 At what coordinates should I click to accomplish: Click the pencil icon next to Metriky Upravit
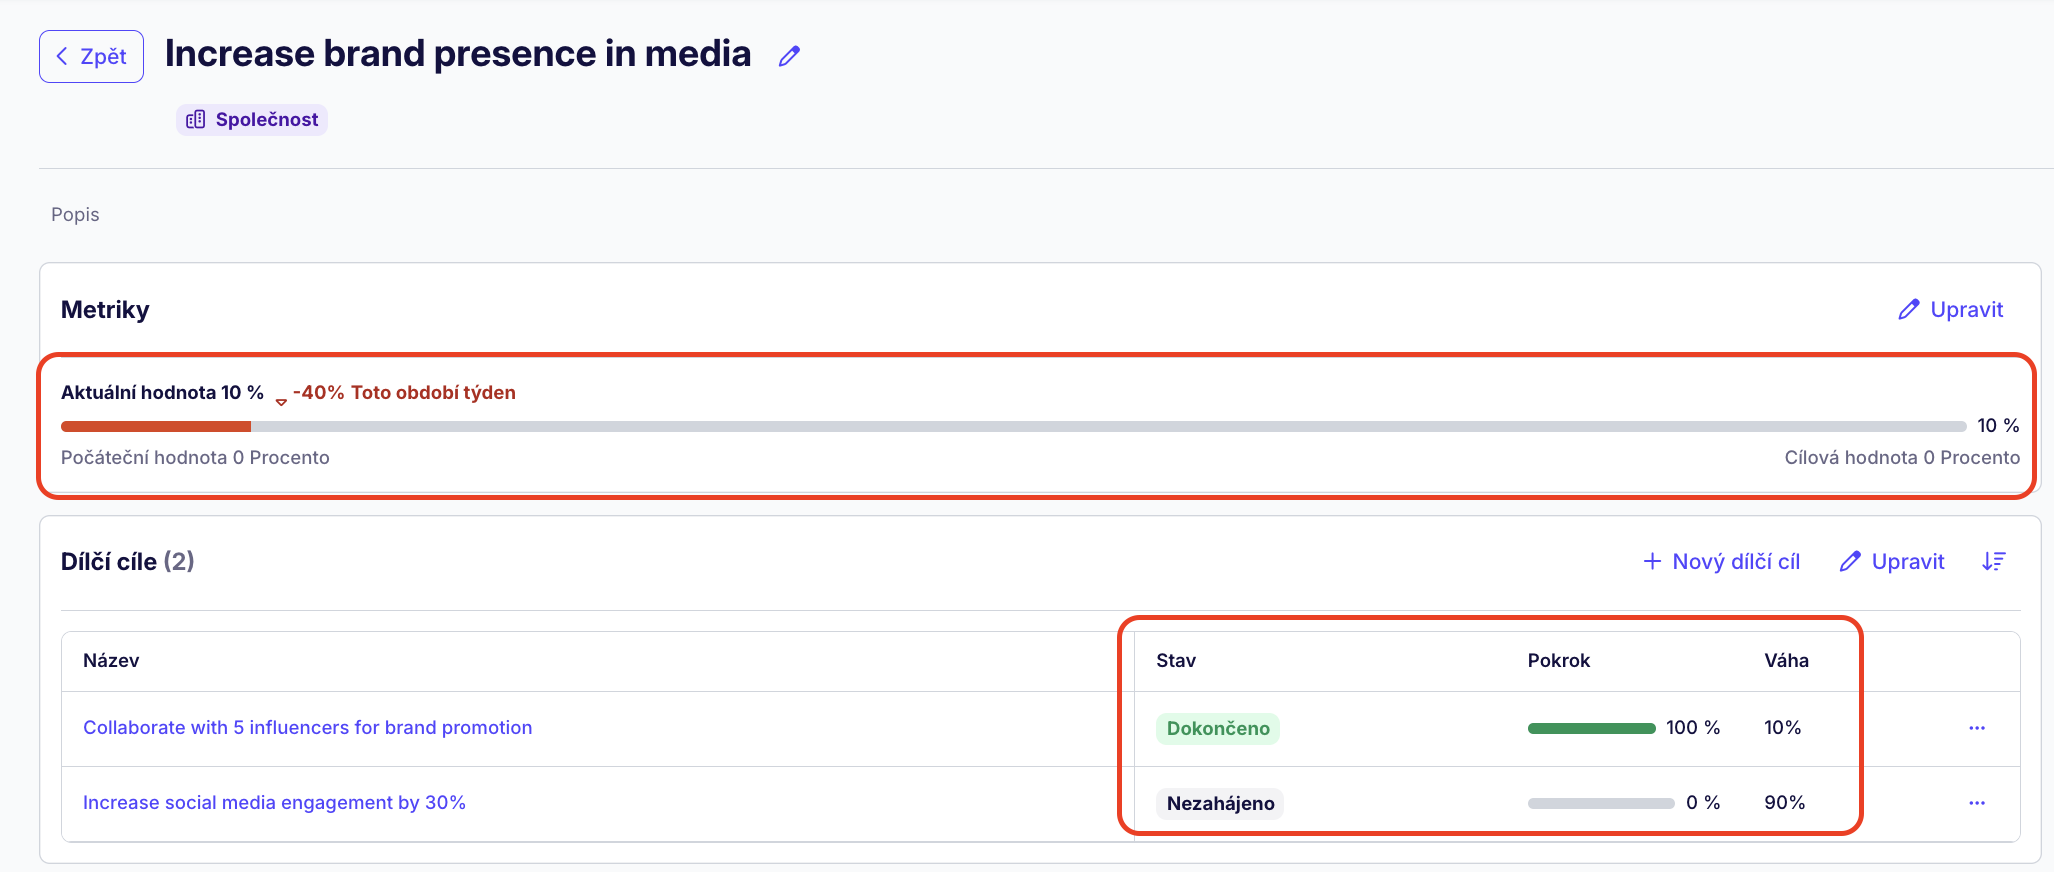point(1909,309)
